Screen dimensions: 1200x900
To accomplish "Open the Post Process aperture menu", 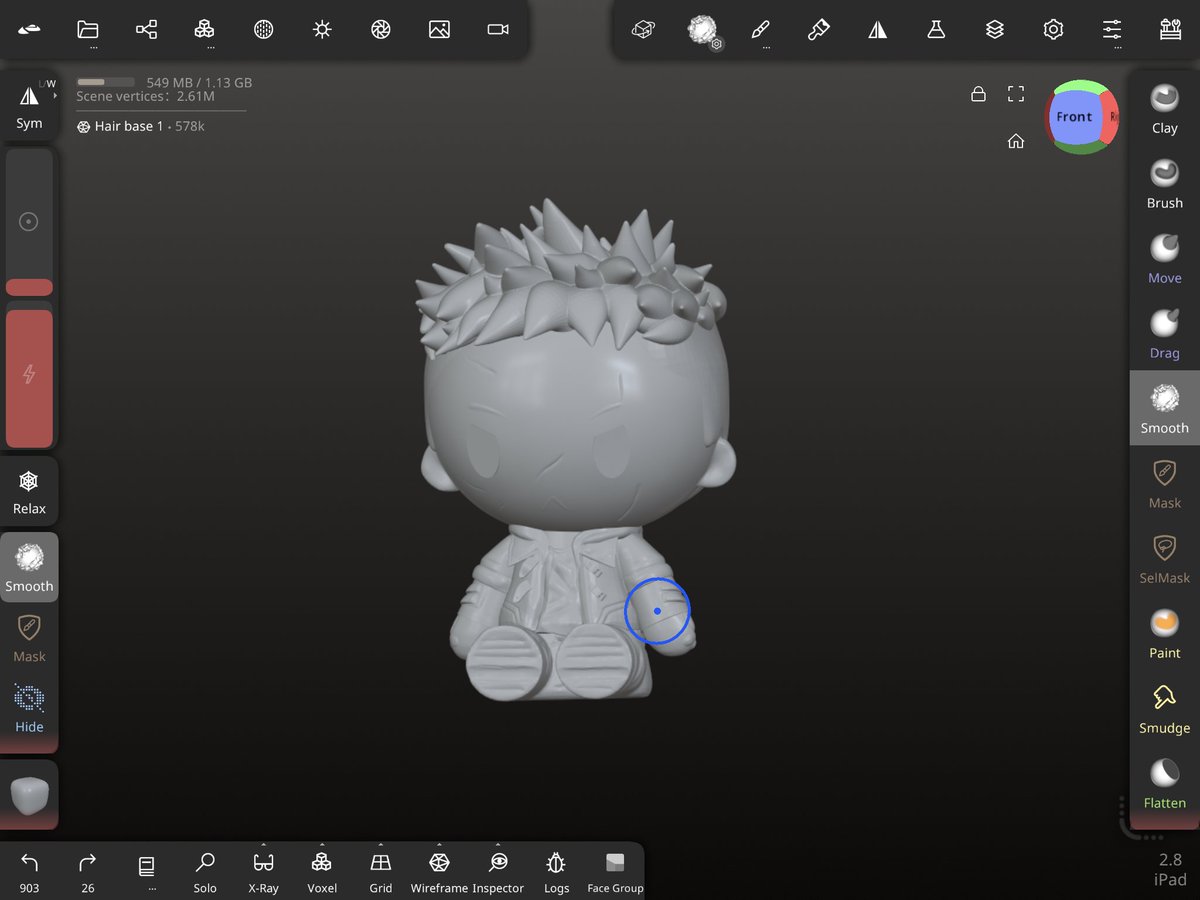I will pyautogui.click(x=380, y=30).
